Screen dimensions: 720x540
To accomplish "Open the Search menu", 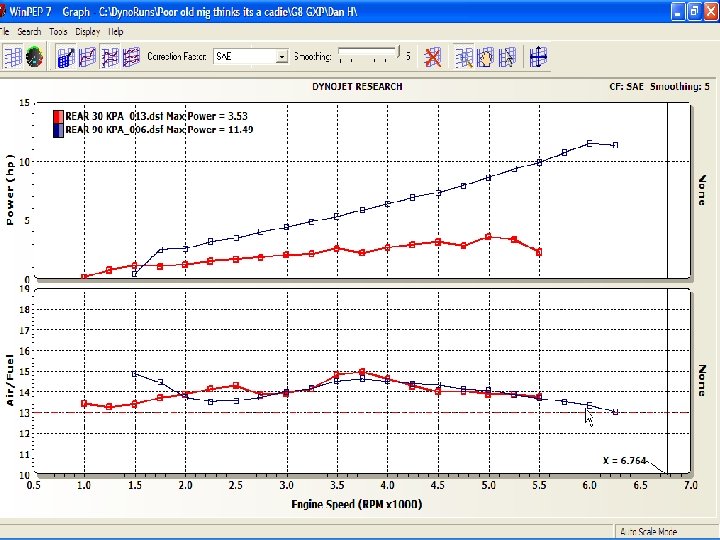I will tap(29, 32).
